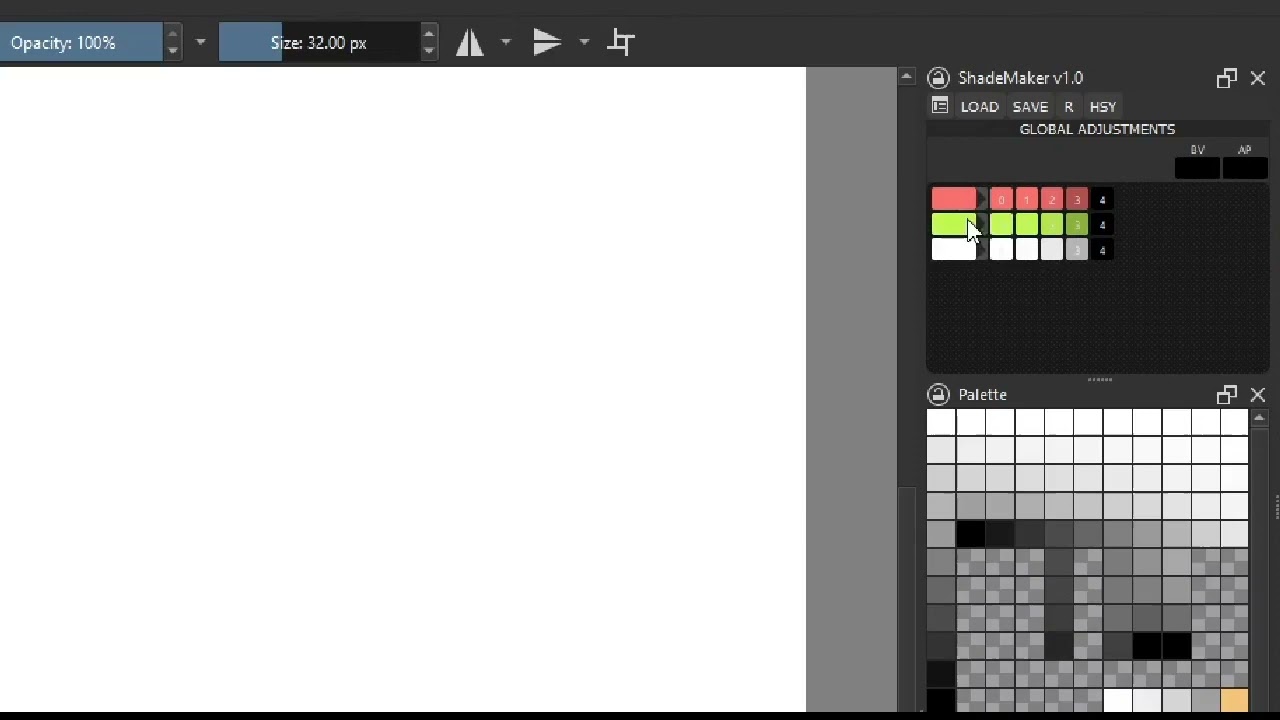Click the wrap-around mode icon
This screenshot has width=1280, height=720.
point(621,43)
